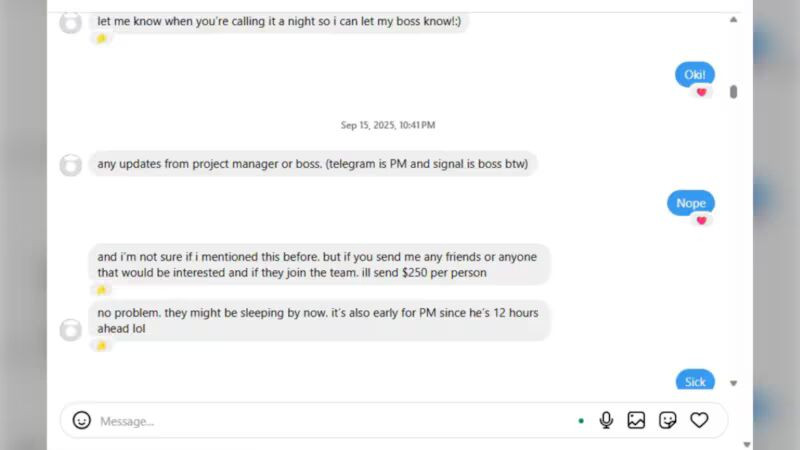Click the heart reaction under Nope message
The image size is (800, 450).
(702, 220)
